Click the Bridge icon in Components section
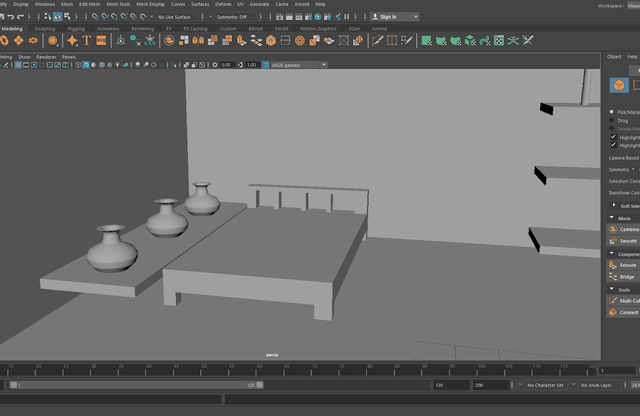640x416 pixels. coord(613,276)
